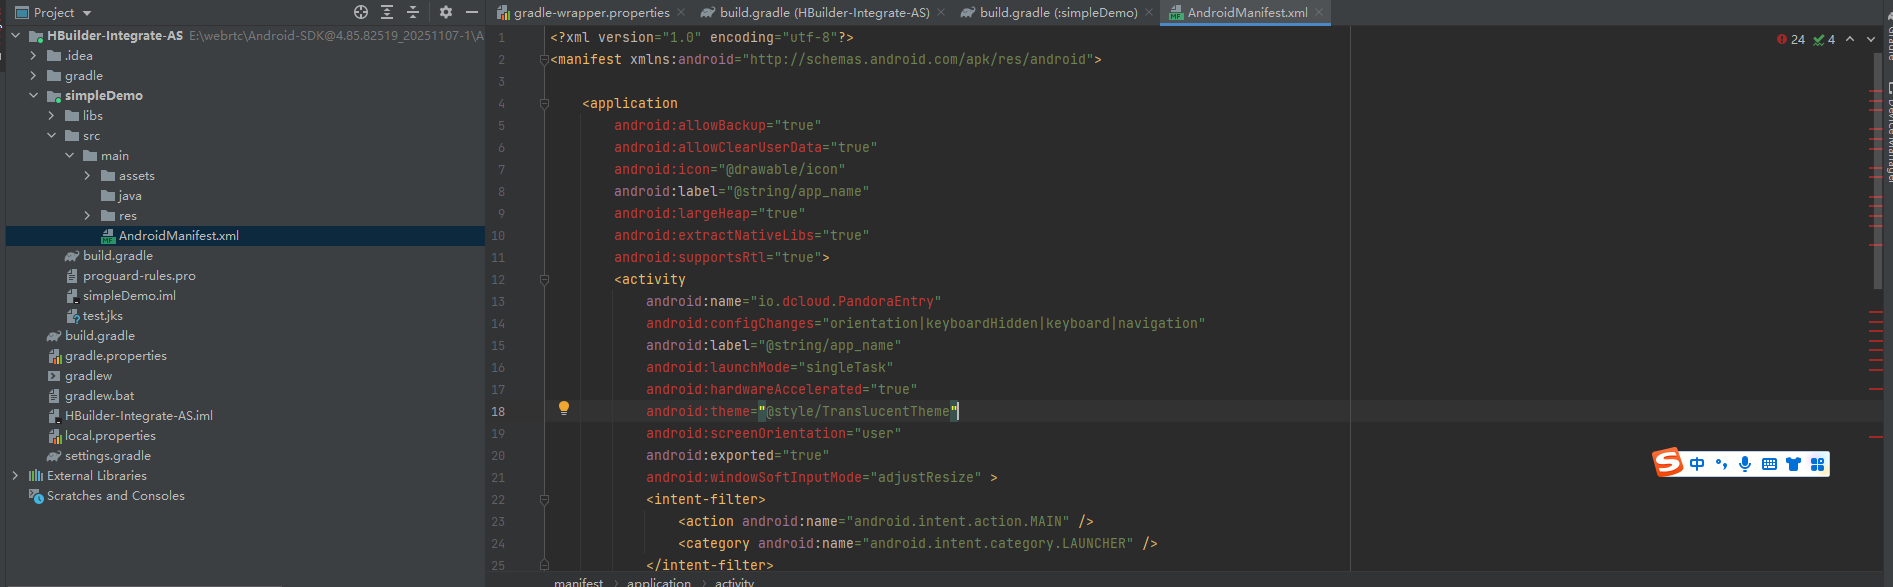Expand the gradle folder
This screenshot has width=1893, height=587.
pyautogui.click(x=33, y=76)
